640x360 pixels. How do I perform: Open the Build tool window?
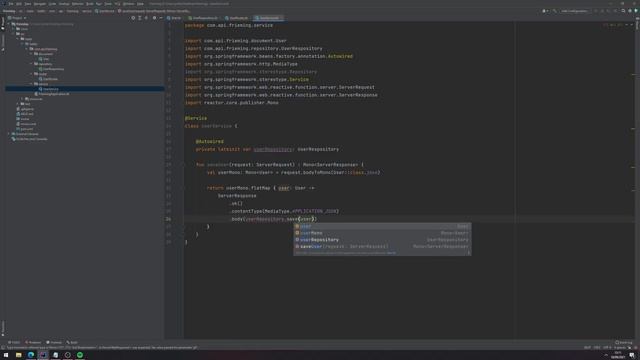click(72, 342)
